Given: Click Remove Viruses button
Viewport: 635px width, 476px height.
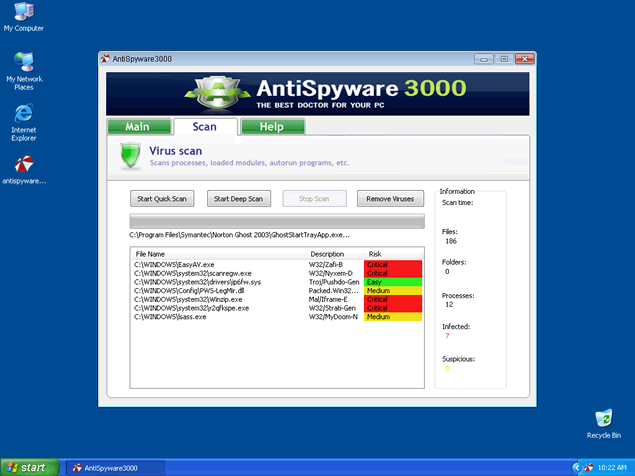Looking at the screenshot, I should (390, 199).
